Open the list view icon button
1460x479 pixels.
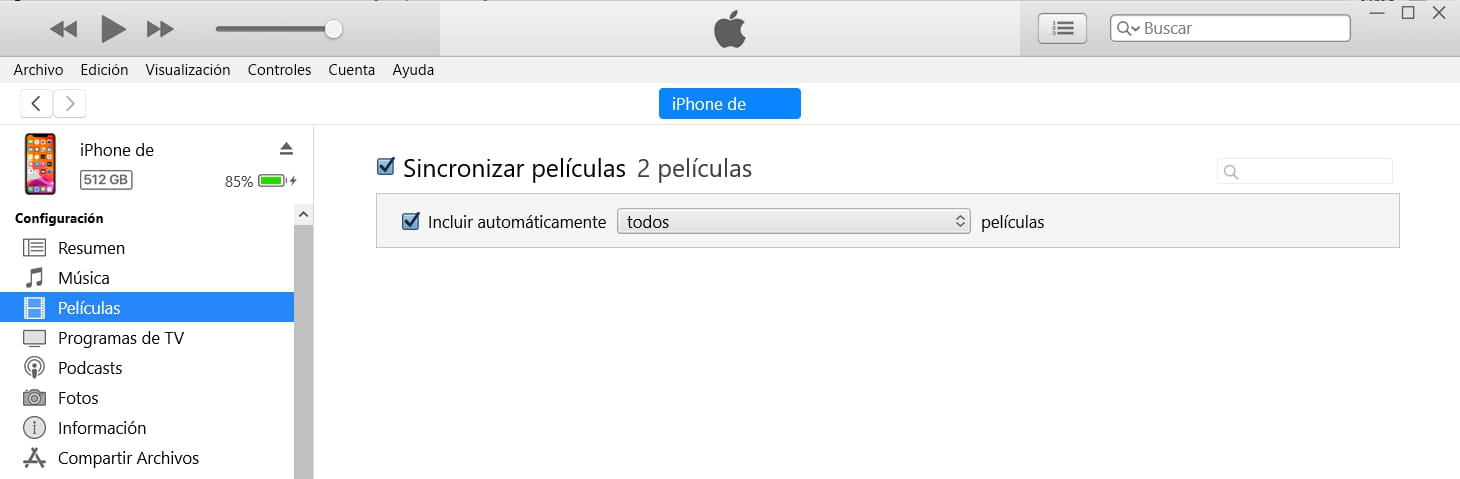click(1062, 28)
